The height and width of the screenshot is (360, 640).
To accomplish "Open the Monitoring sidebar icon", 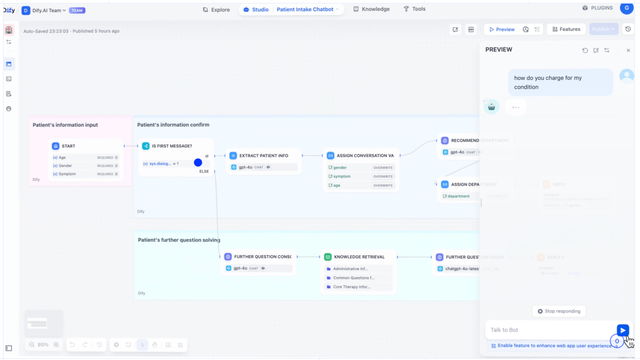I will point(9,109).
